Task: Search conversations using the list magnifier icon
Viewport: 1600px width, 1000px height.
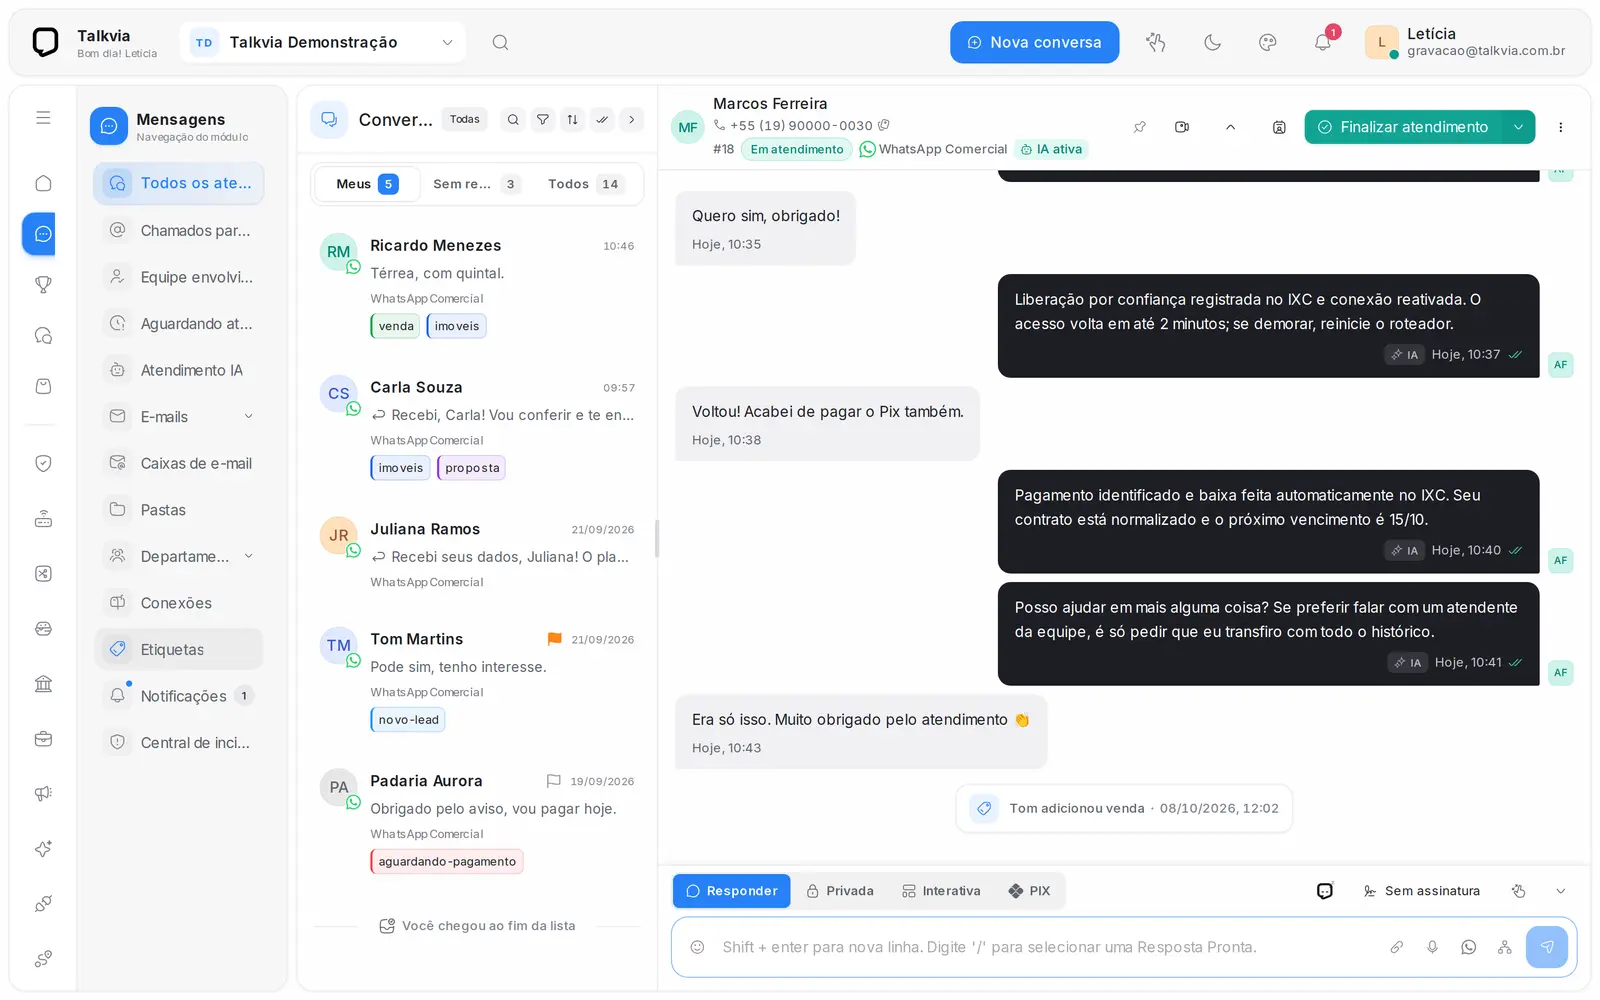Action: 513,120
